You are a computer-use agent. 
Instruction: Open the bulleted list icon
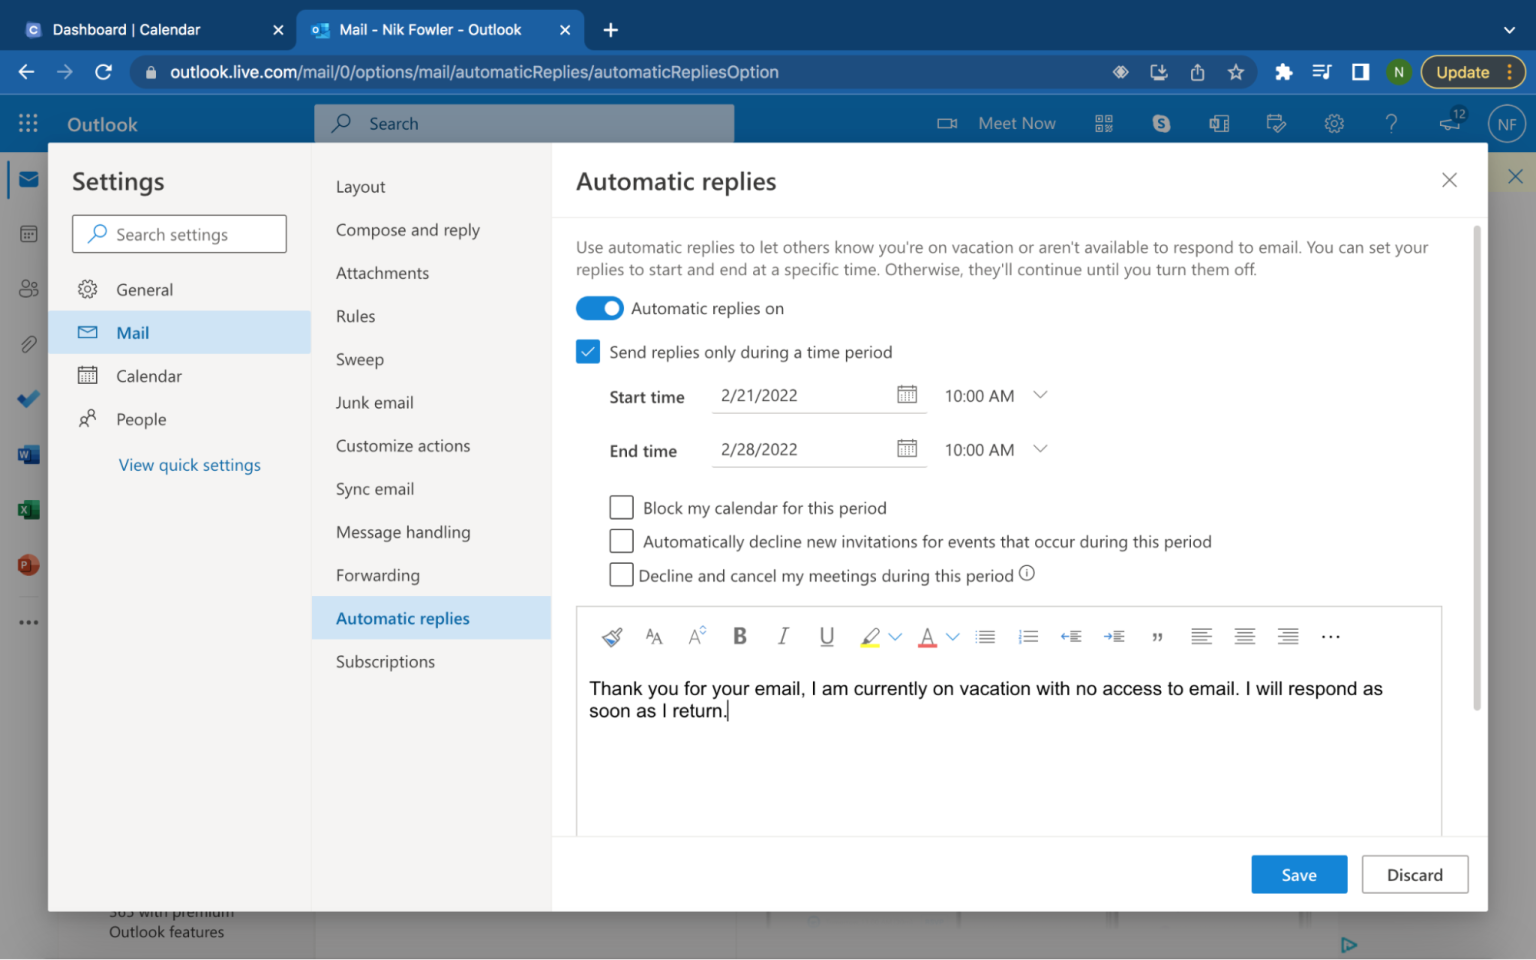coord(985,636)
